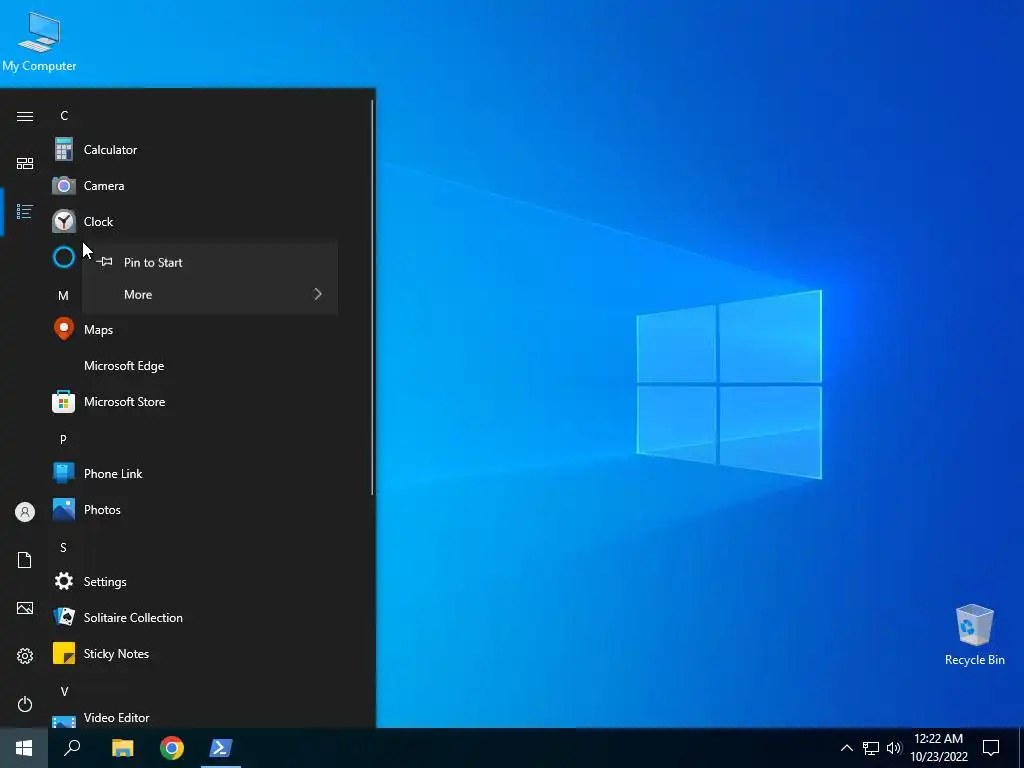Viewport: 1024px width, 768px height.
Task: Click the letter C section header
Action: [64, 116]
